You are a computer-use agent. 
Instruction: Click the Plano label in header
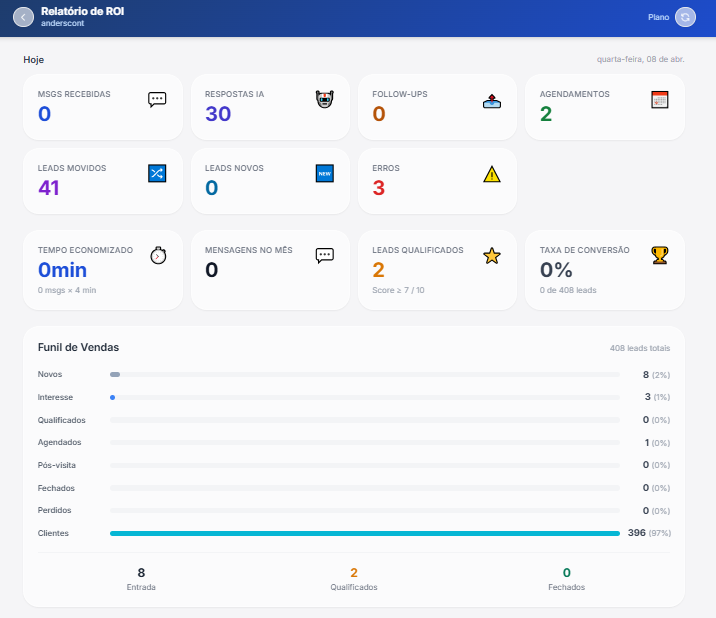click(658, 17)
